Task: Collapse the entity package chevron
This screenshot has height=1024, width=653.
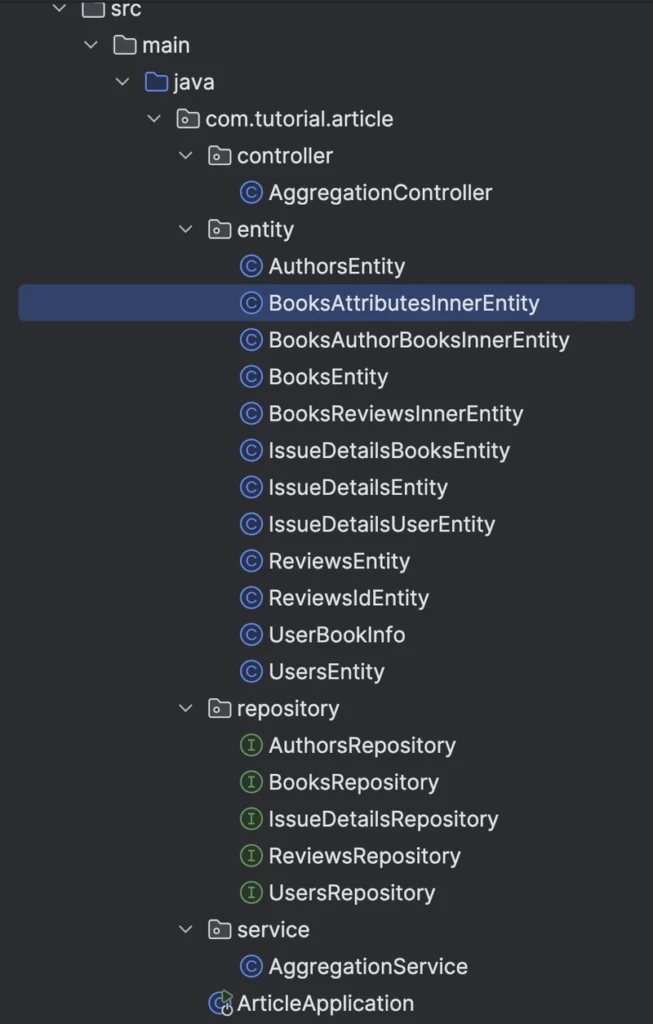Action: tap(186, 230)
